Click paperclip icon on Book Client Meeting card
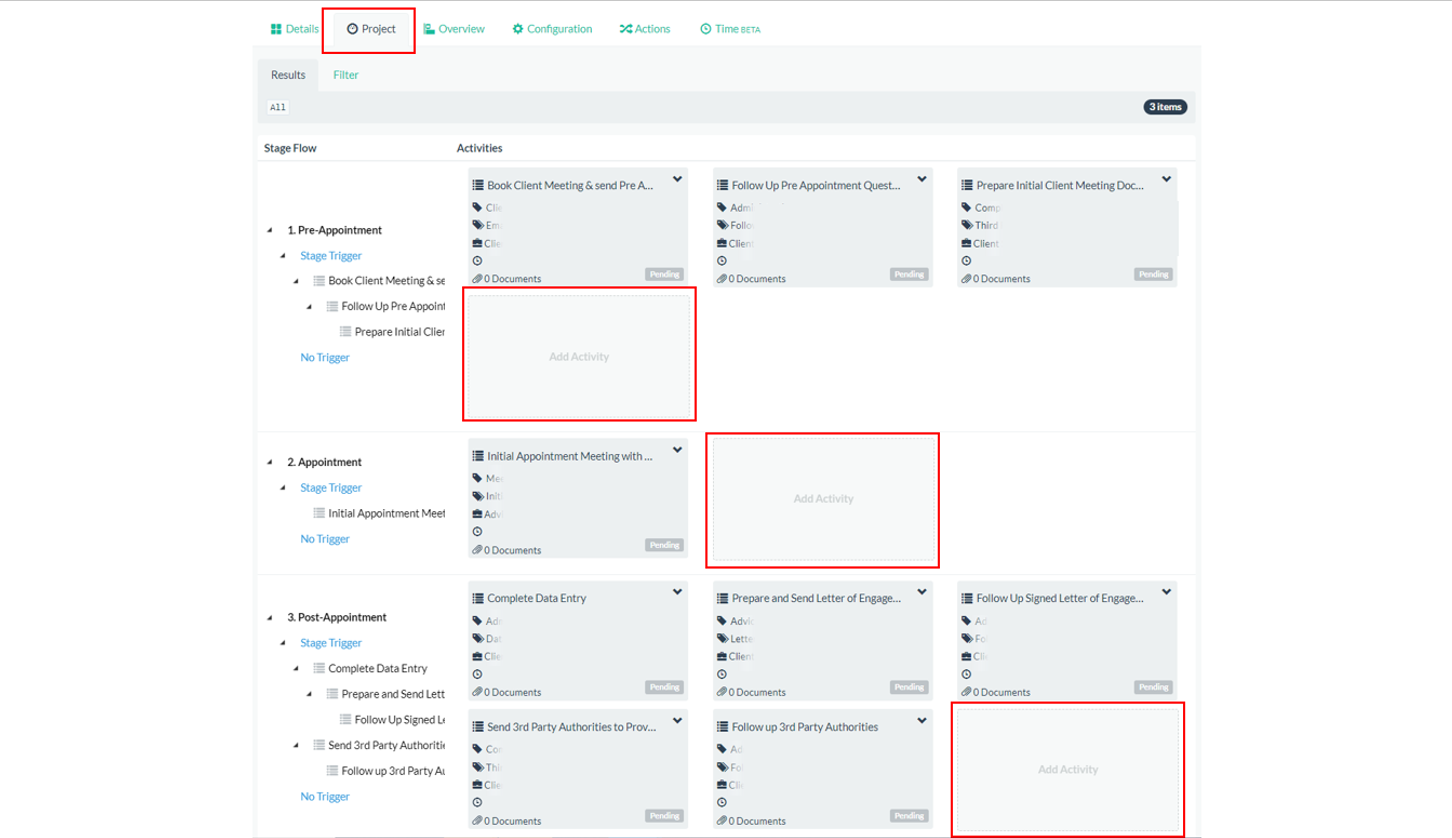 coord(477,279)
